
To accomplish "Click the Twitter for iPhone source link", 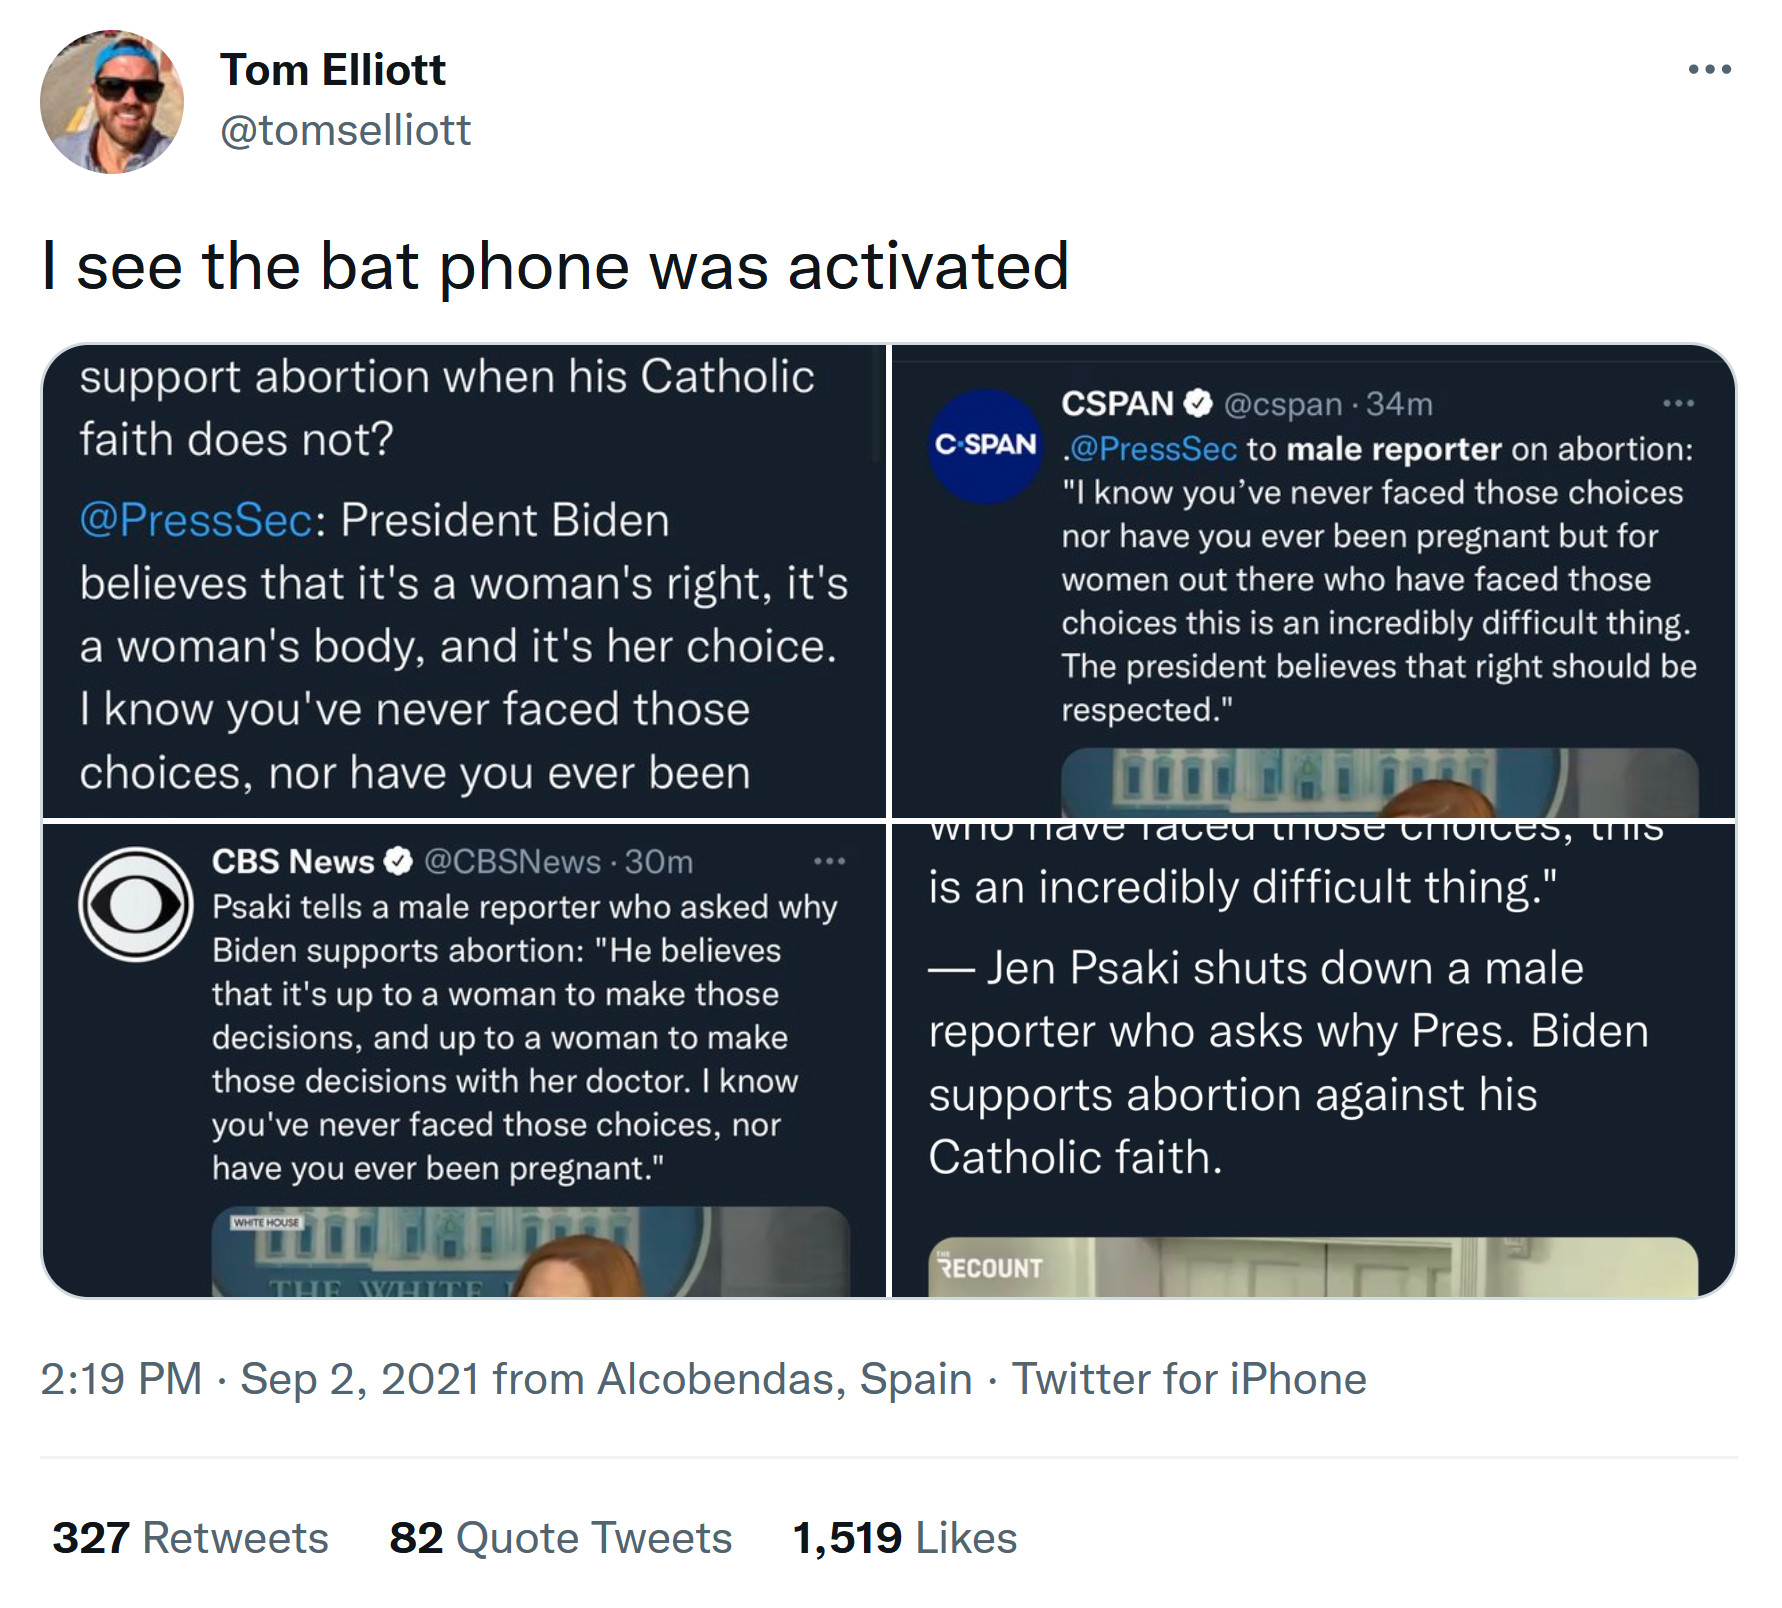I will point(1188,1379).
